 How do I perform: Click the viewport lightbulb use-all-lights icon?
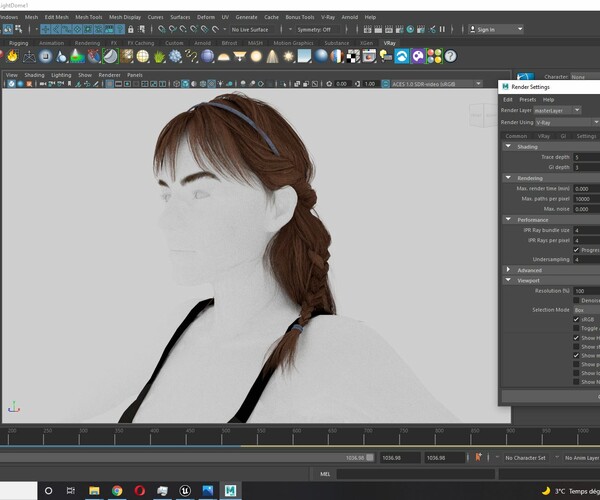(x=221, y=84)
